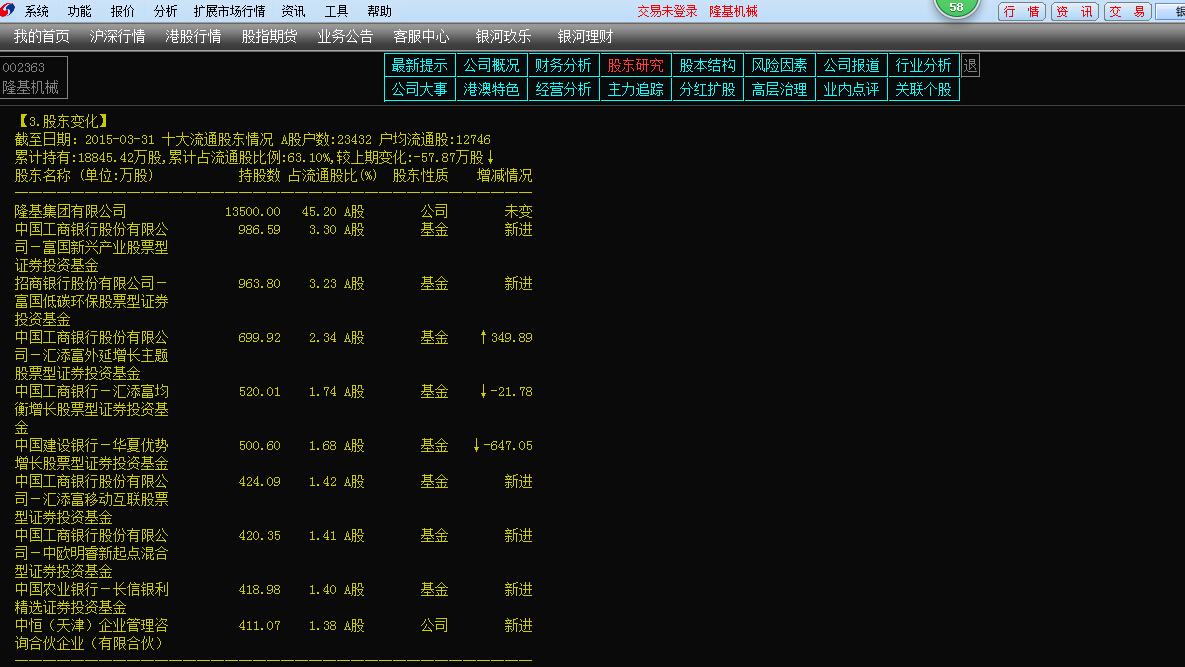Switch to 股指期货 tab
Image resolution: width=1185 pixels, height=667 pixels.
click(x=269, y=37)
